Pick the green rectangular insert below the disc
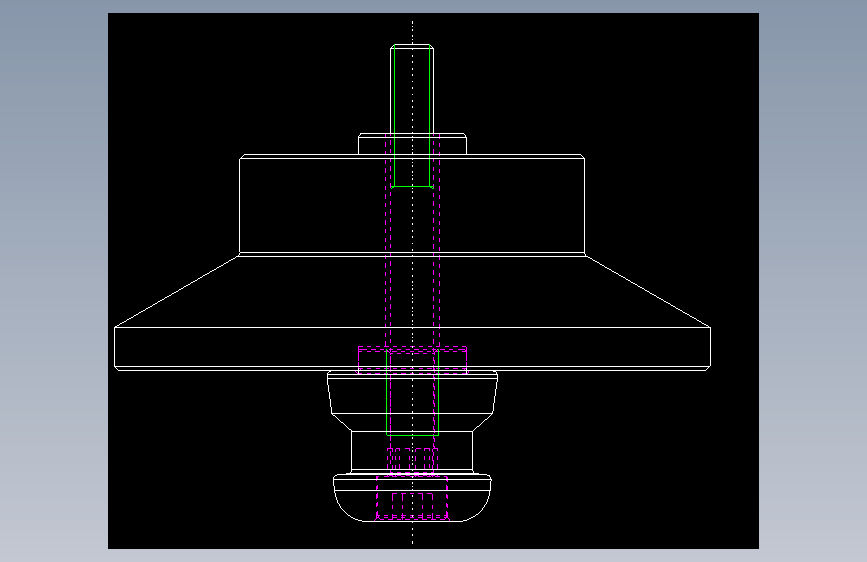This screenshot has width=867, height=562. tap(412, 392)
